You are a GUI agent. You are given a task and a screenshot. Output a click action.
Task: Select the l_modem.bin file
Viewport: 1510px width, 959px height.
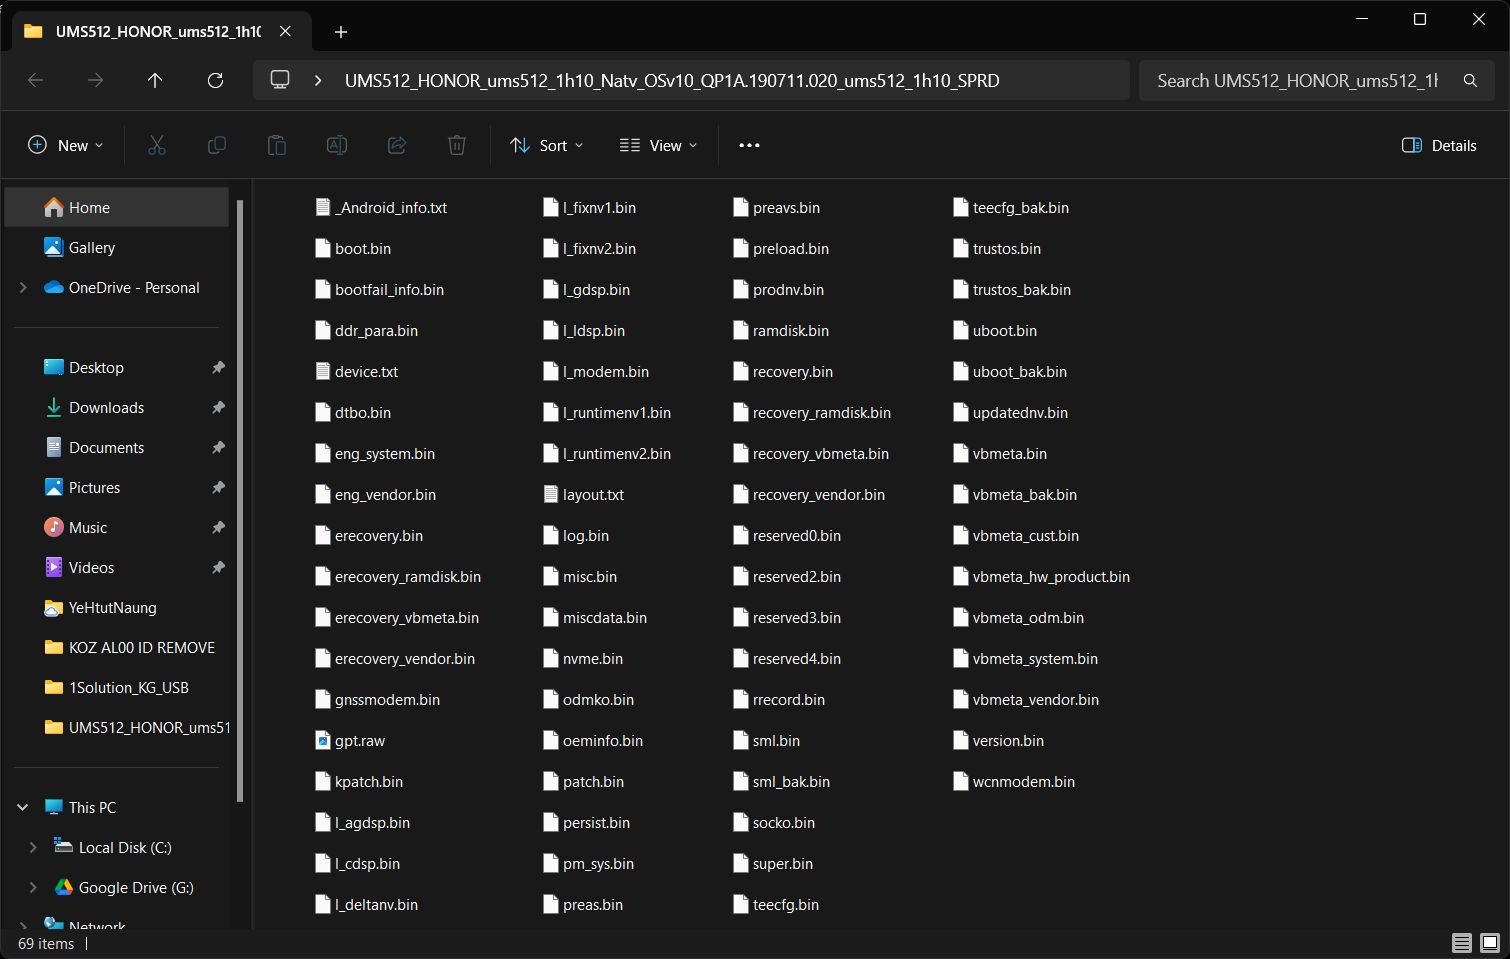point(596,372)
